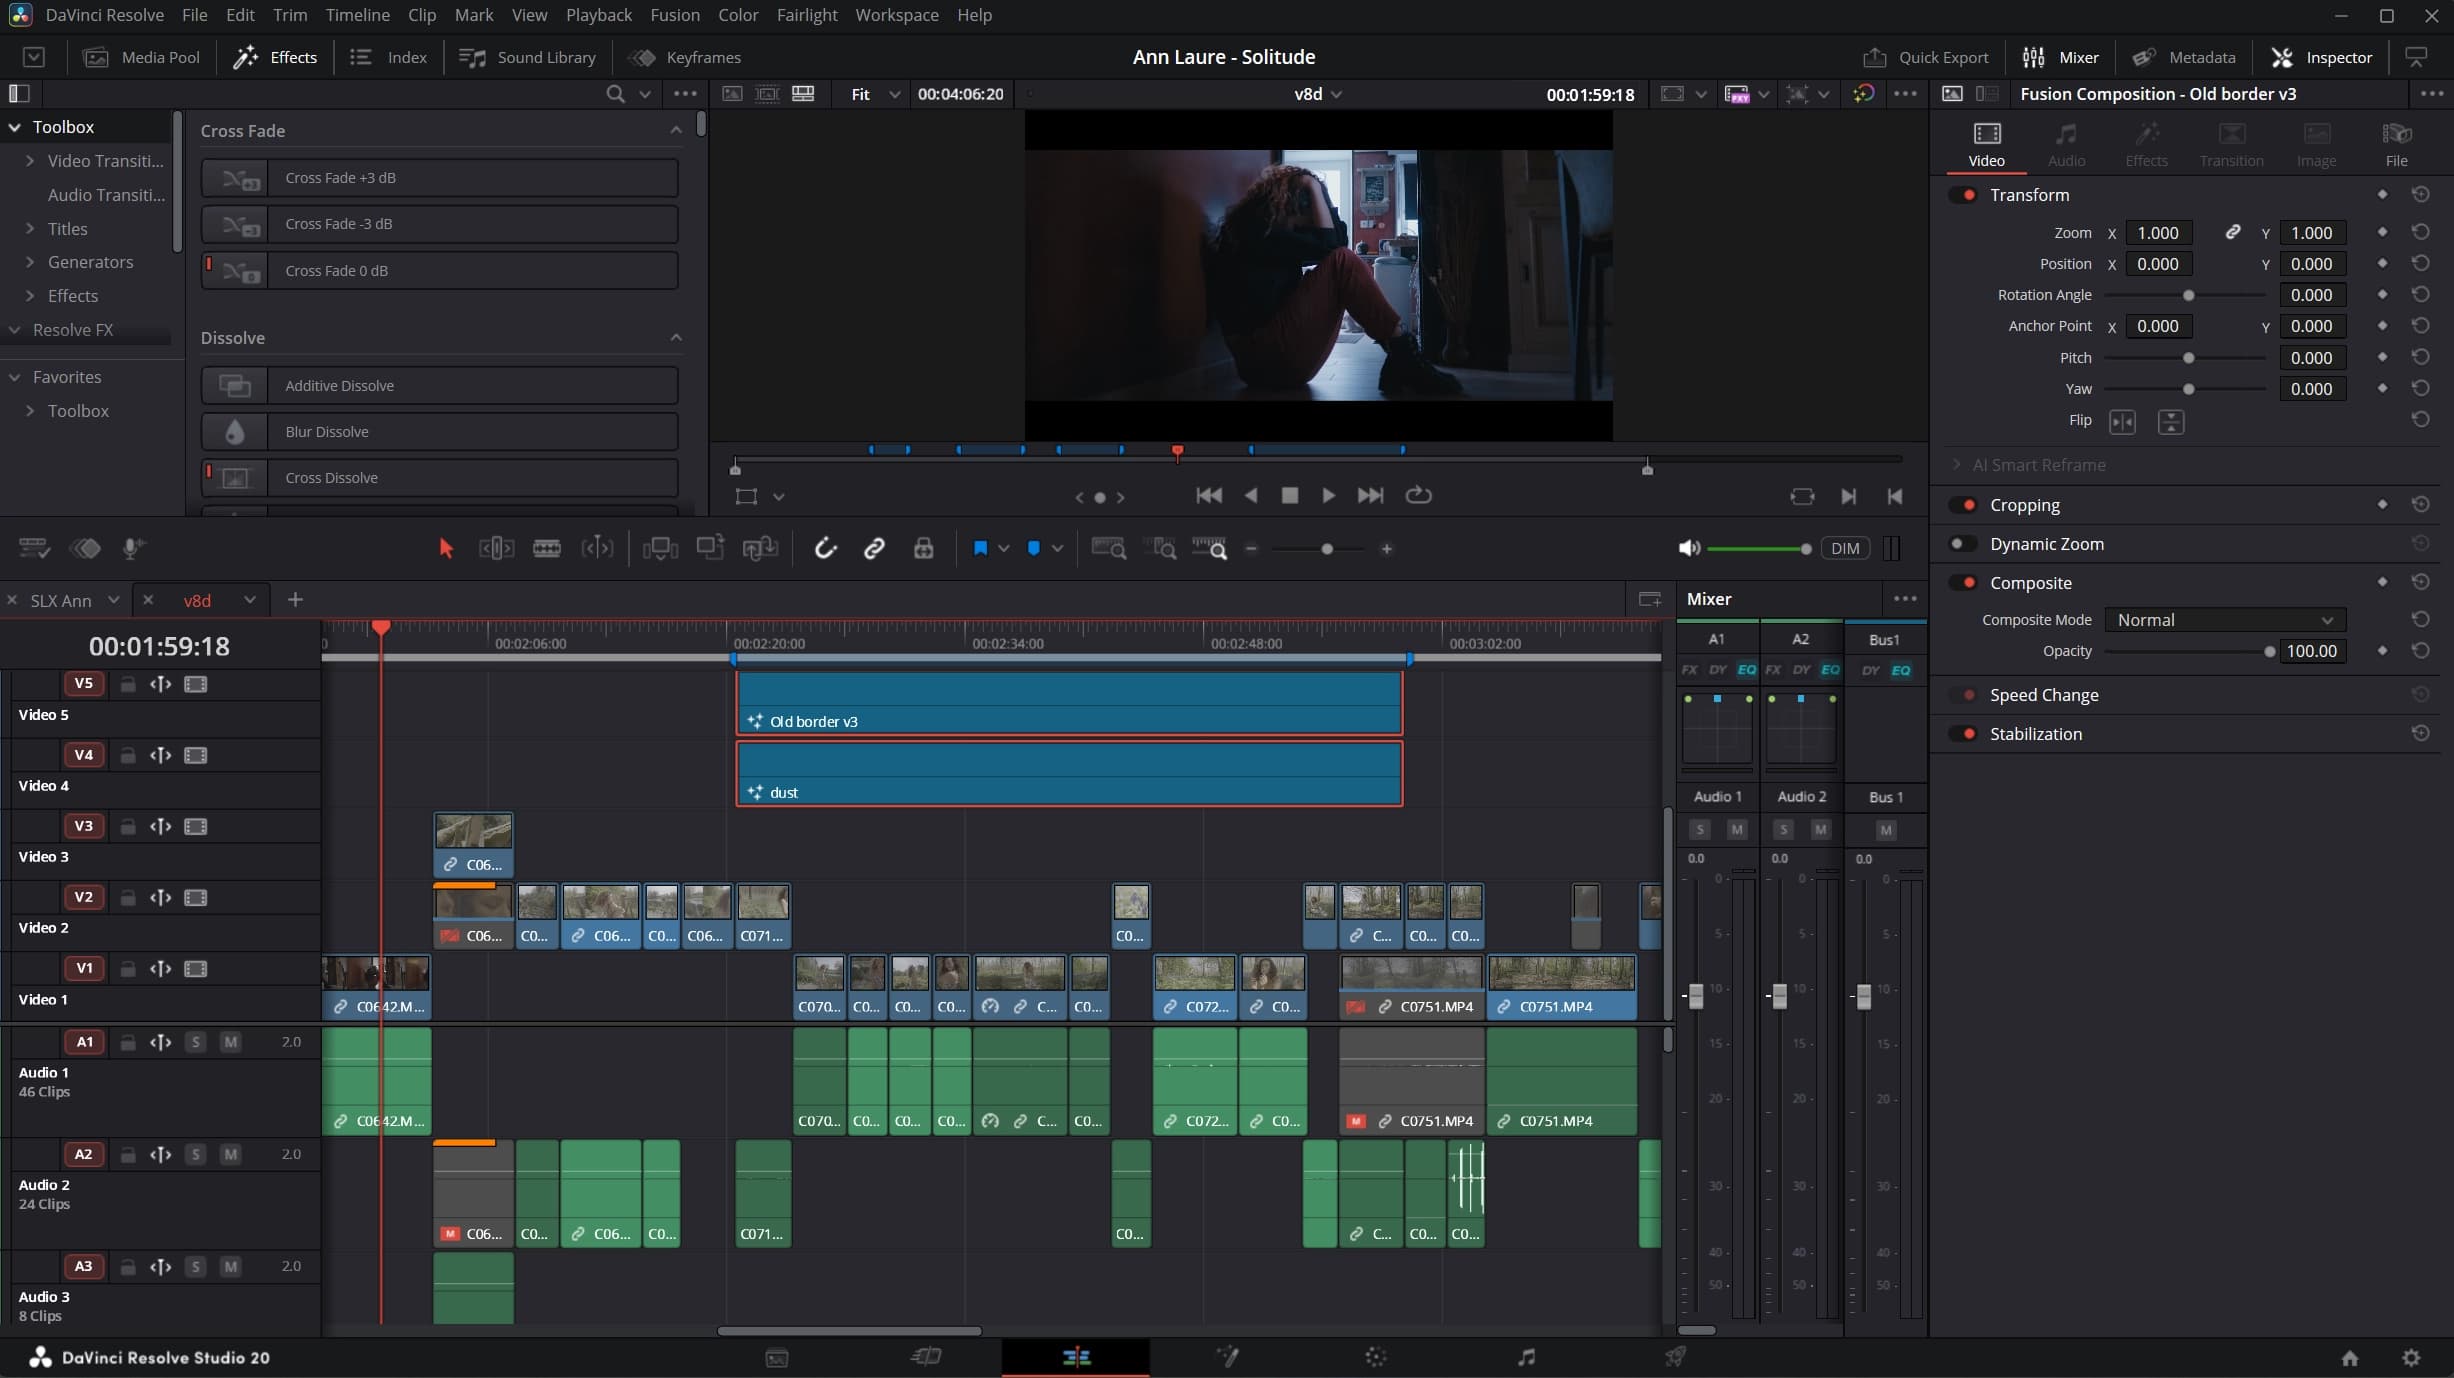Screen dimensions: 2454x1378
Task: Open the Media Pool panel
Action: pos(141,57)
